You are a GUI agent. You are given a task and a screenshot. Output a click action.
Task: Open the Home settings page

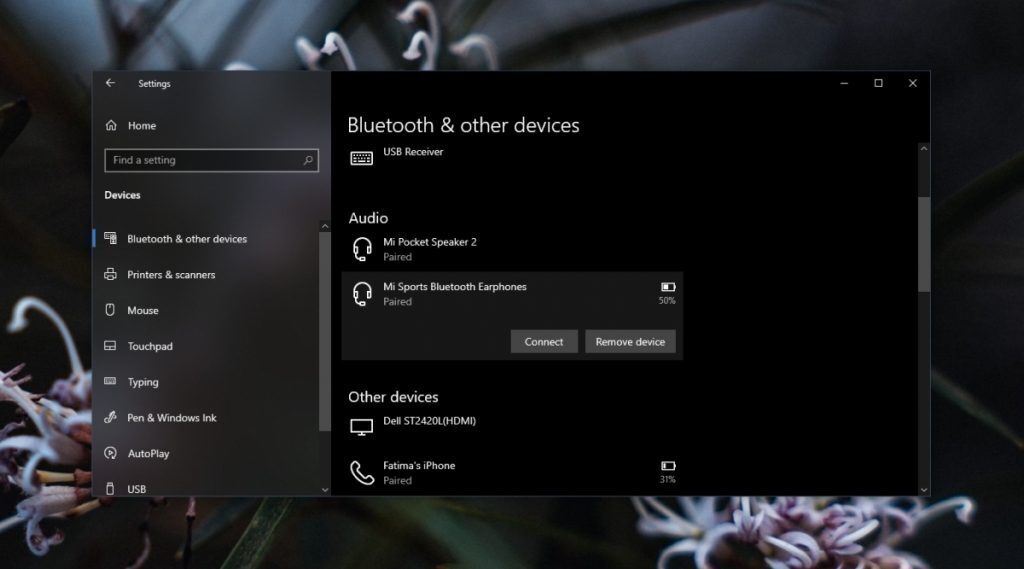pos(142,125)
